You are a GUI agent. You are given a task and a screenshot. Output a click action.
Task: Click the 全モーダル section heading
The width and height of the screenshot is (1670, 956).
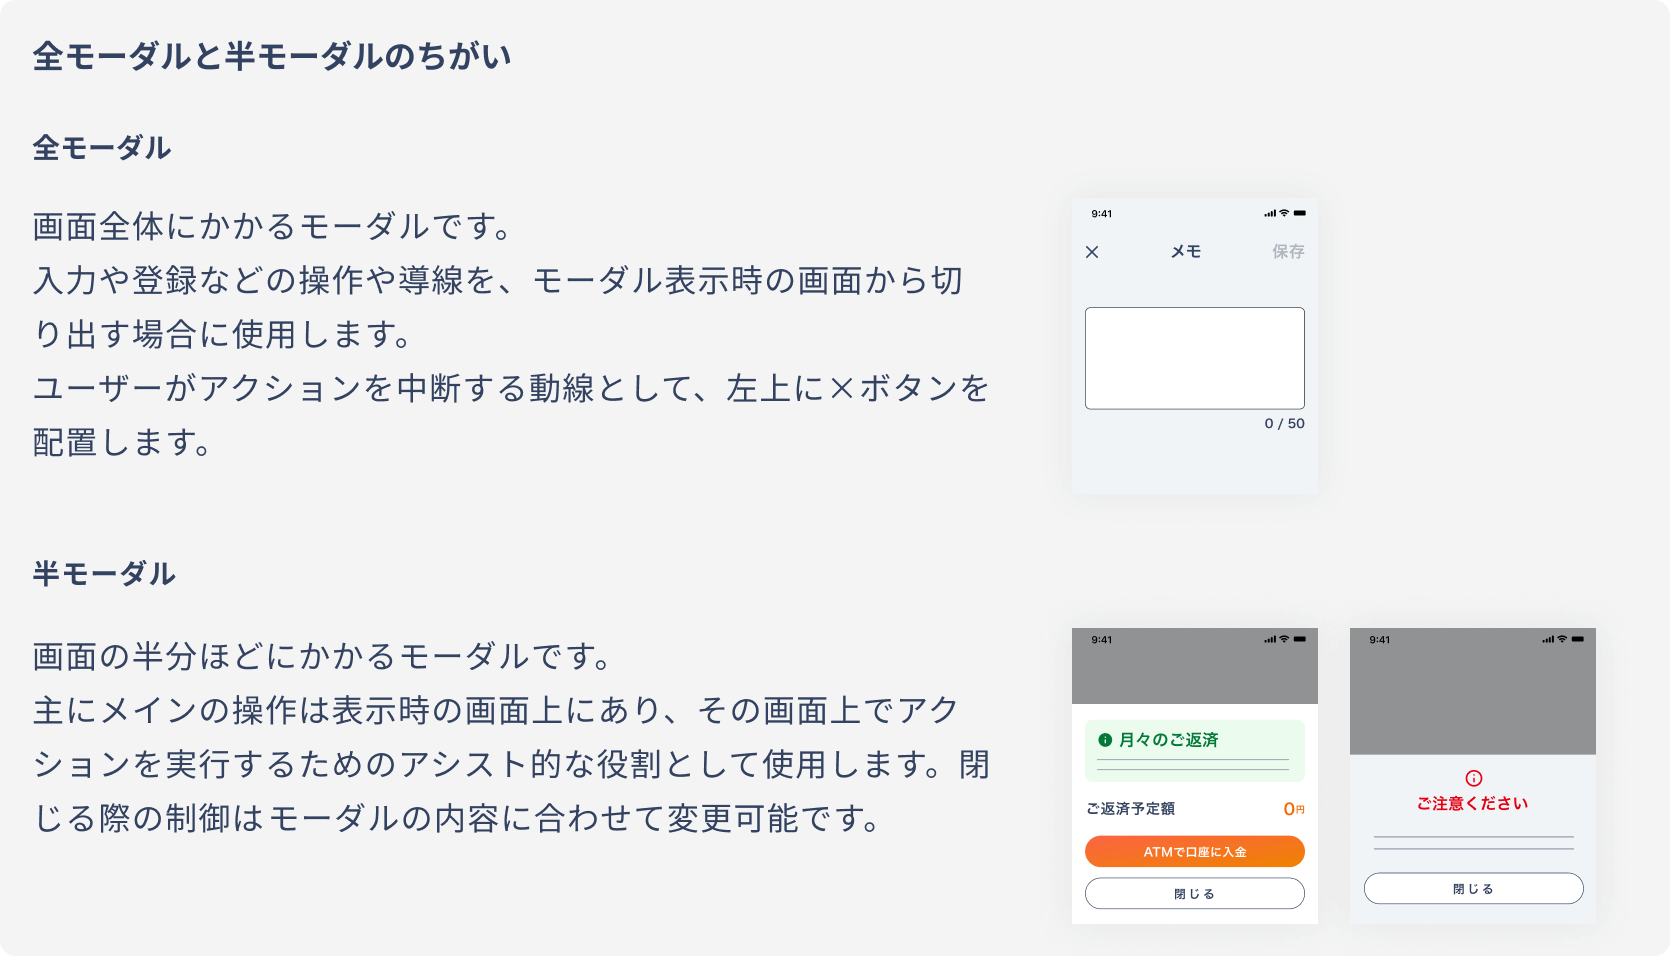(100, 145)
